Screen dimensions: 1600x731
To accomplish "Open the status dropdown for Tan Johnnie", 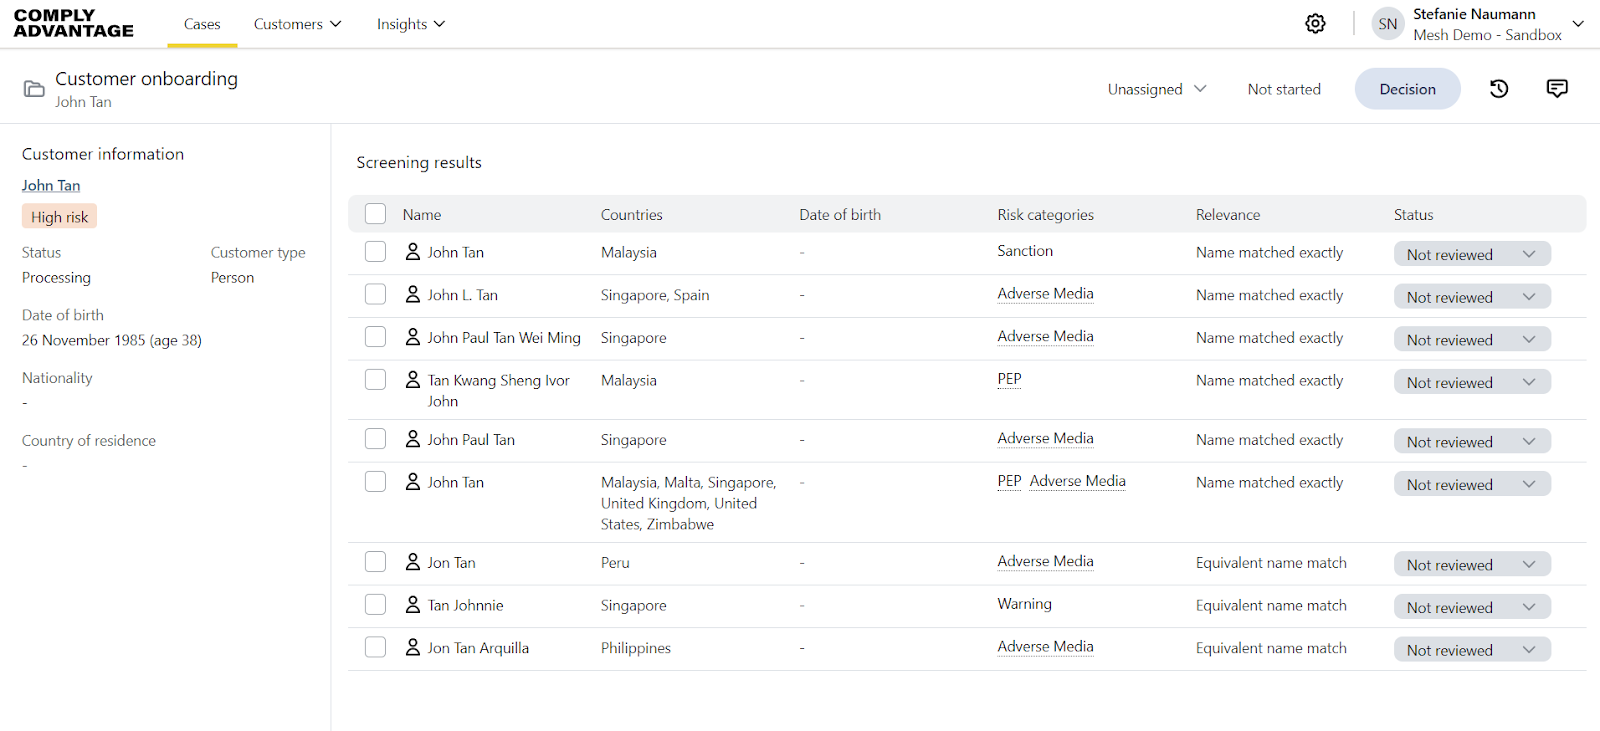I will coord(1471,607).
